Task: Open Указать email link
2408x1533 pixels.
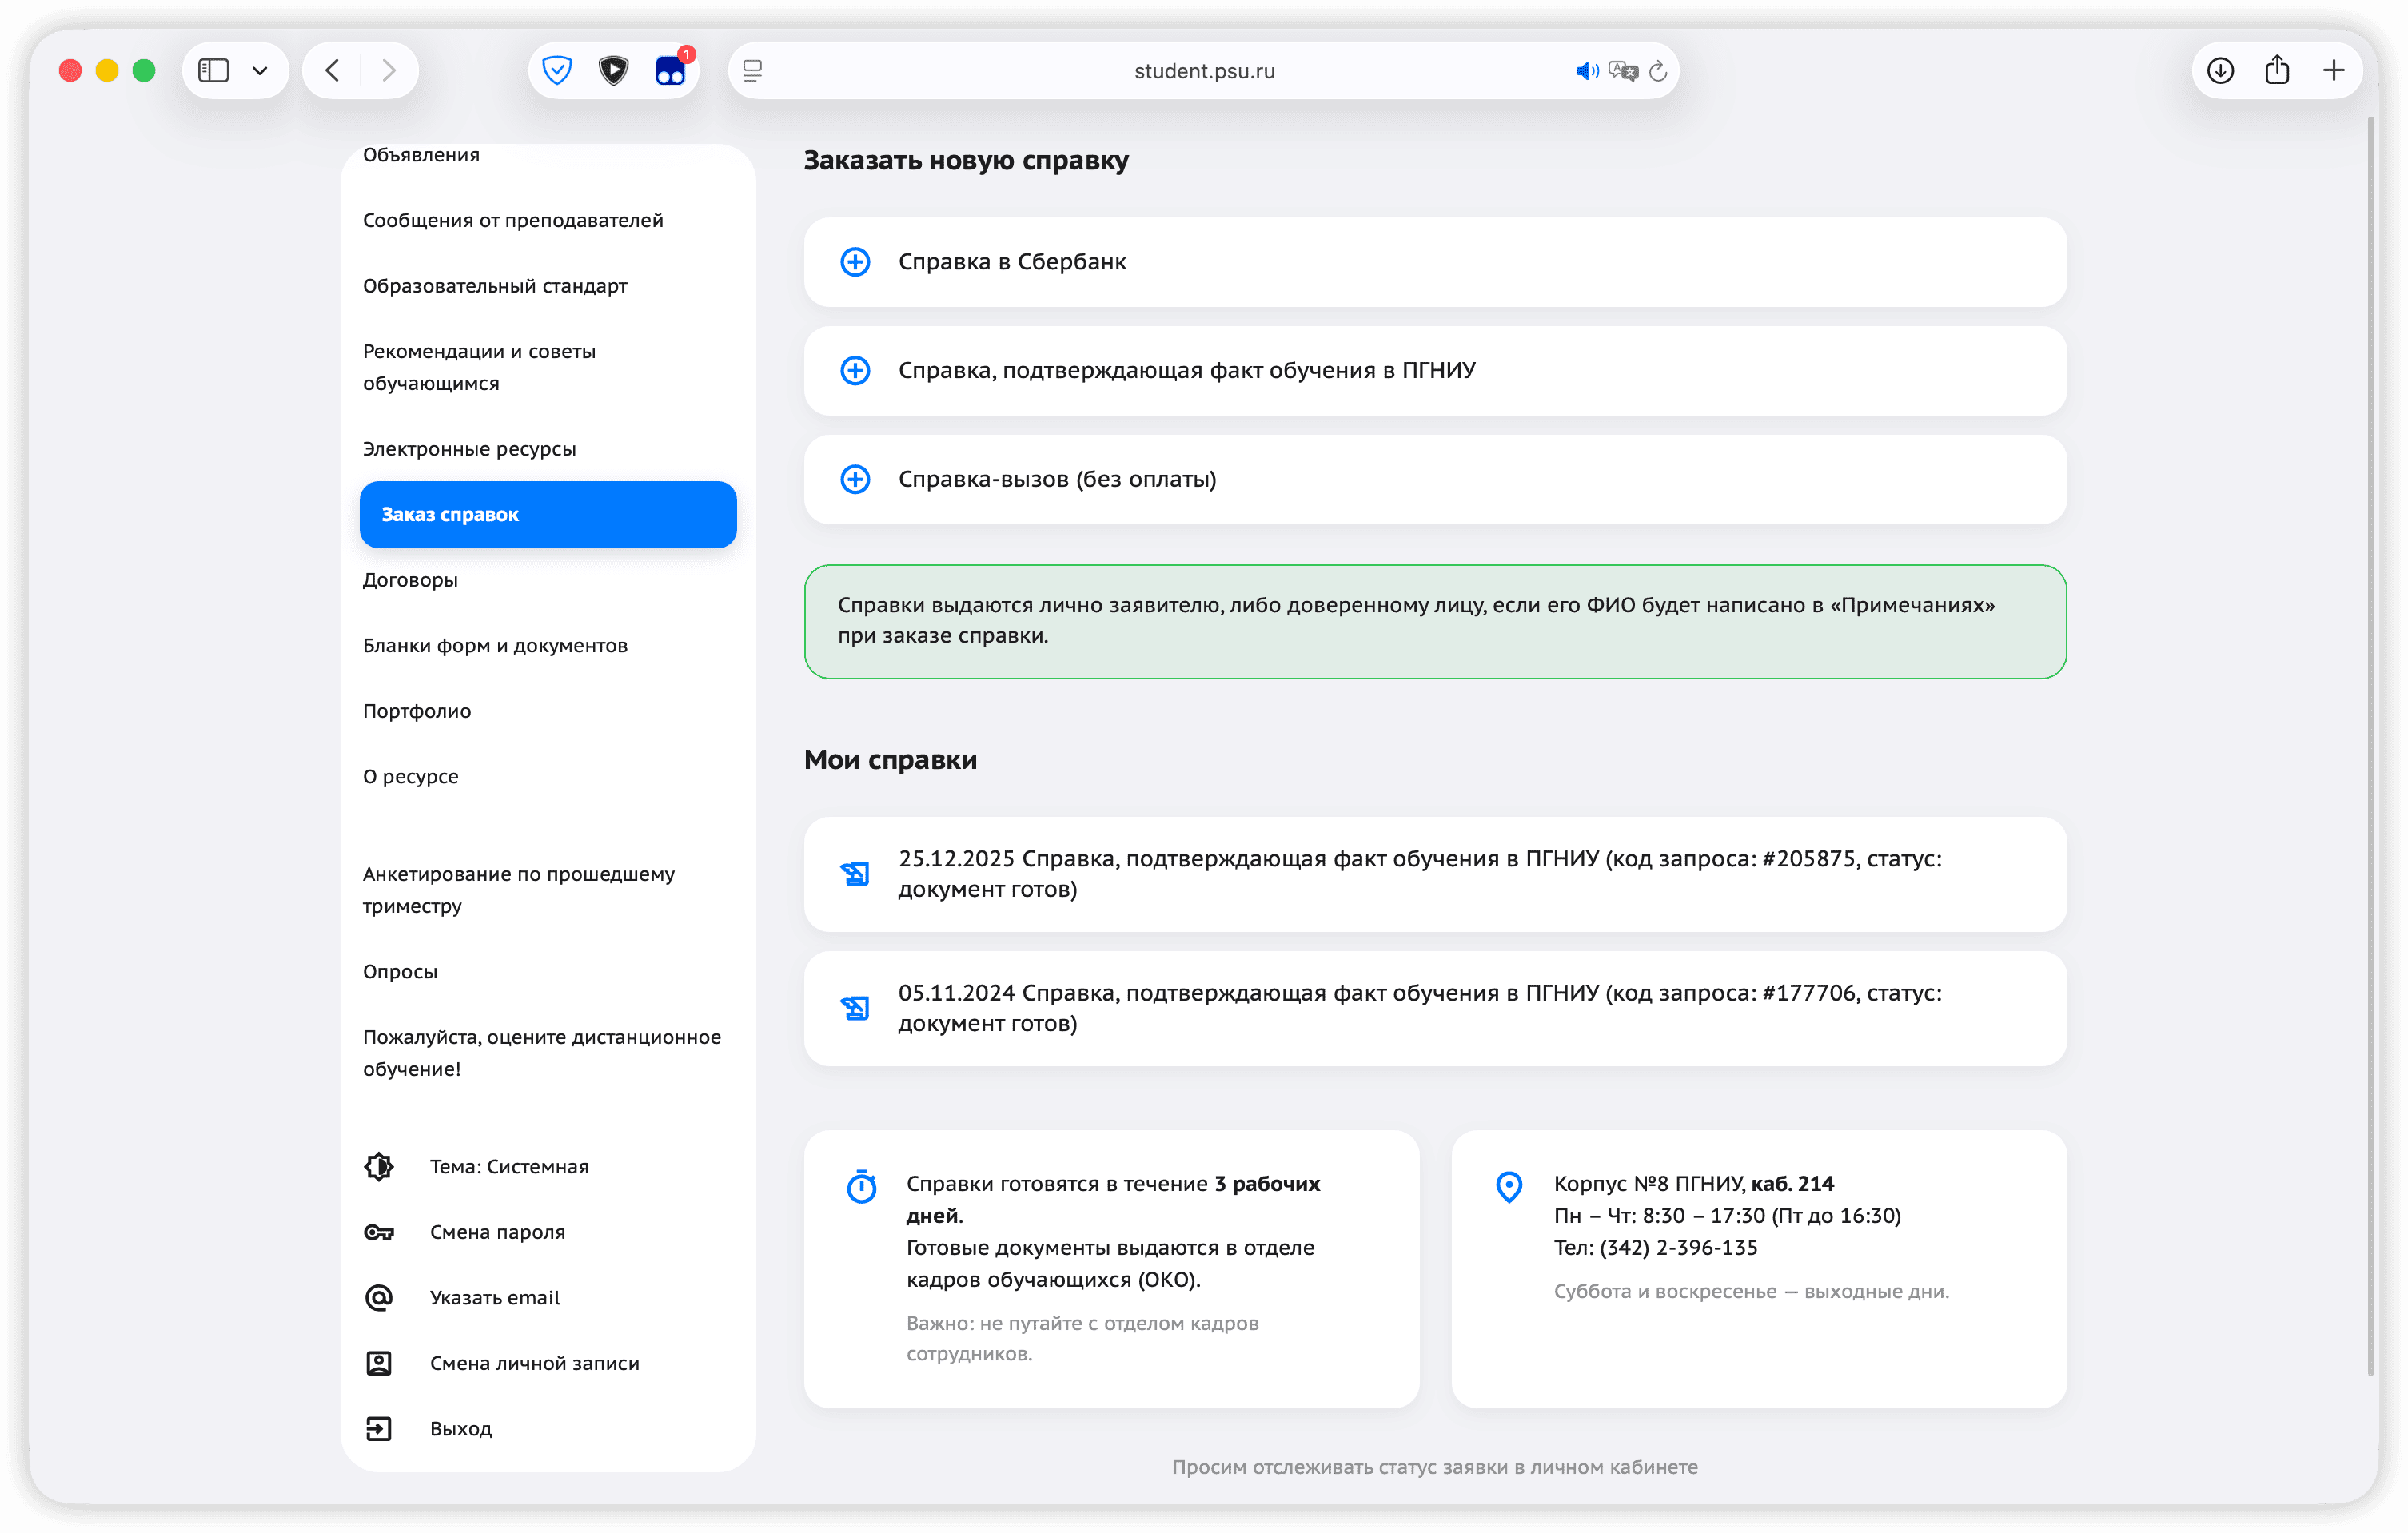Action: point(495,1297)
